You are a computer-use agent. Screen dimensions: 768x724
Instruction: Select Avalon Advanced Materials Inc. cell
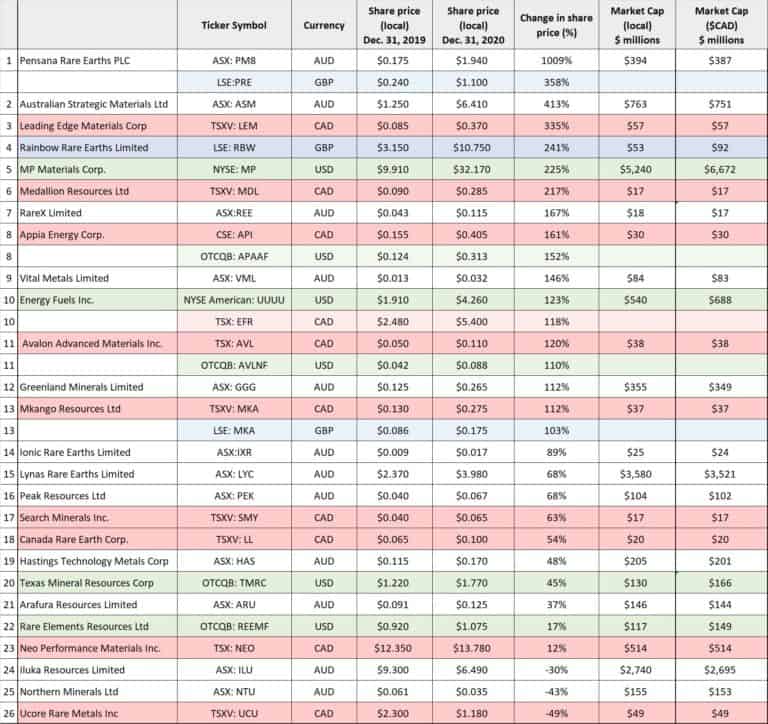(x=97, y=343)
